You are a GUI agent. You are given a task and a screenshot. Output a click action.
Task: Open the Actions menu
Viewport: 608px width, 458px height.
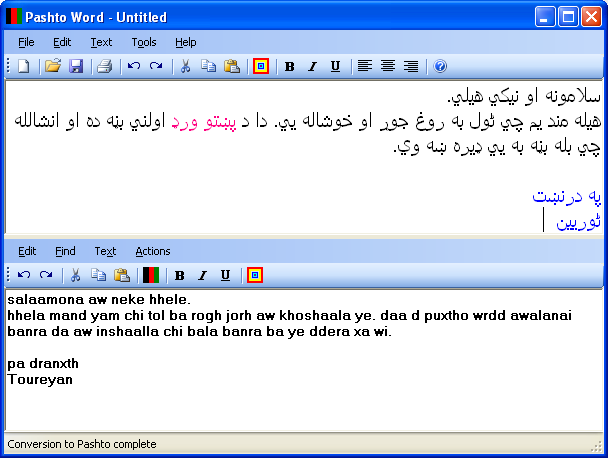coord(153,251)
